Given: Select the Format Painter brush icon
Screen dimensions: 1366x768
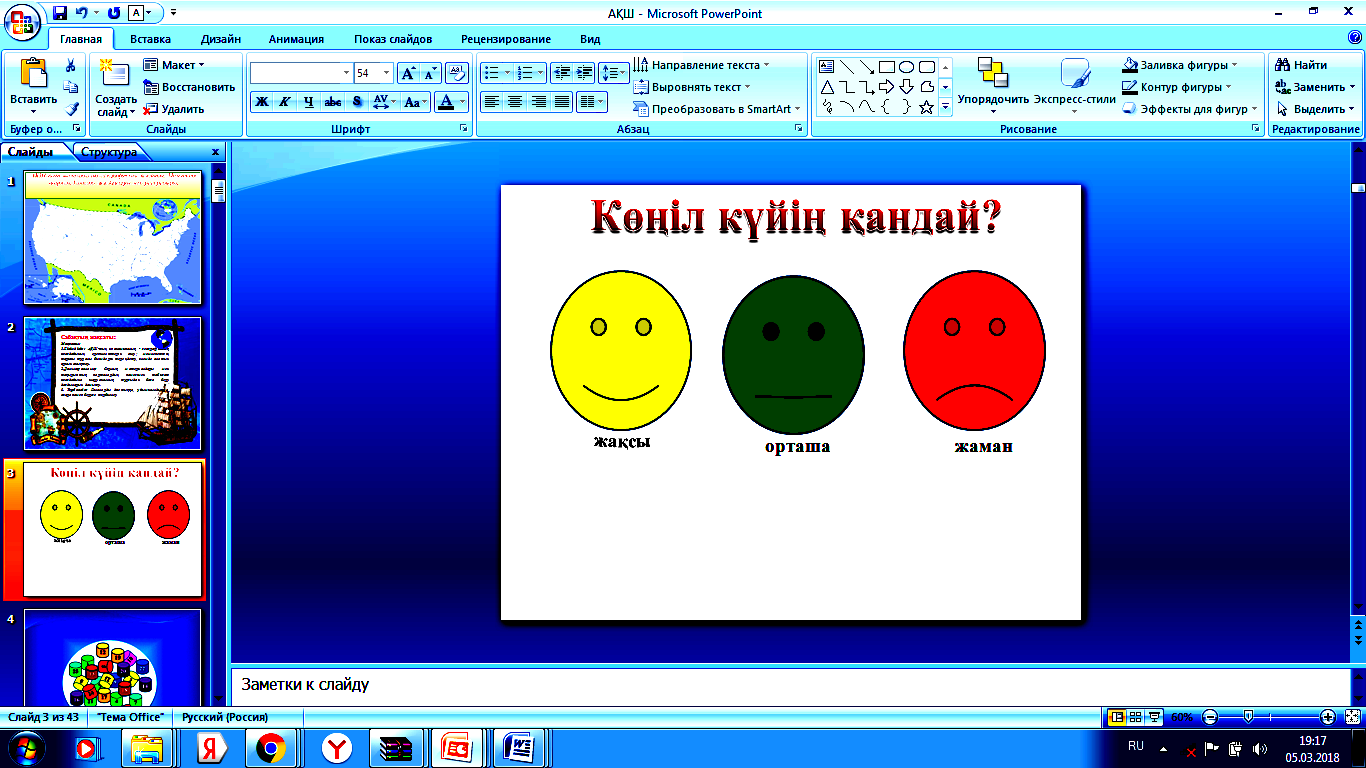Looking at the screenshot, I should click(x=71, y=109).
